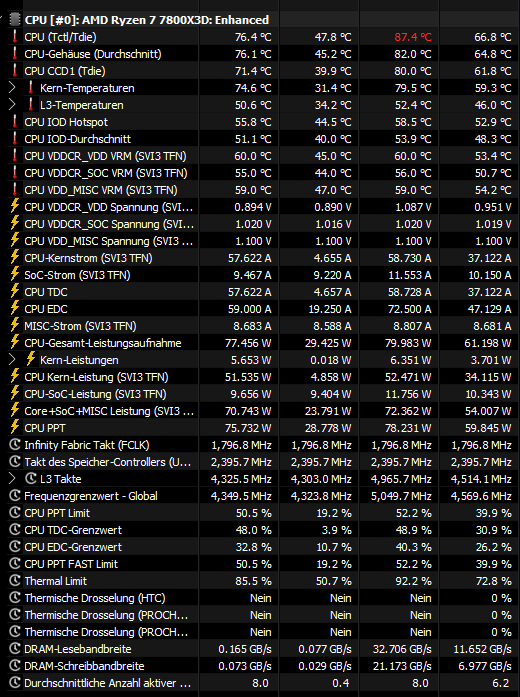Expand the Kern-Temperaturen group
Screen dimensions: 520x697
click(x=12, y=88)
